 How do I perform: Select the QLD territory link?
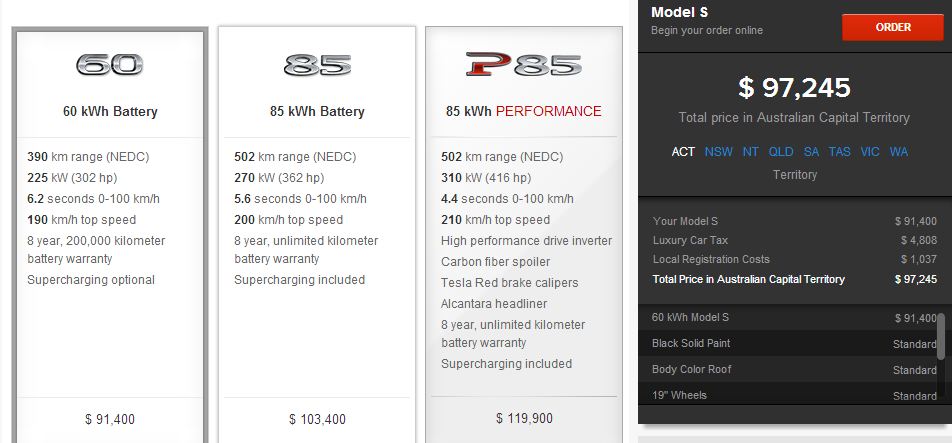(x=781, y=152)
